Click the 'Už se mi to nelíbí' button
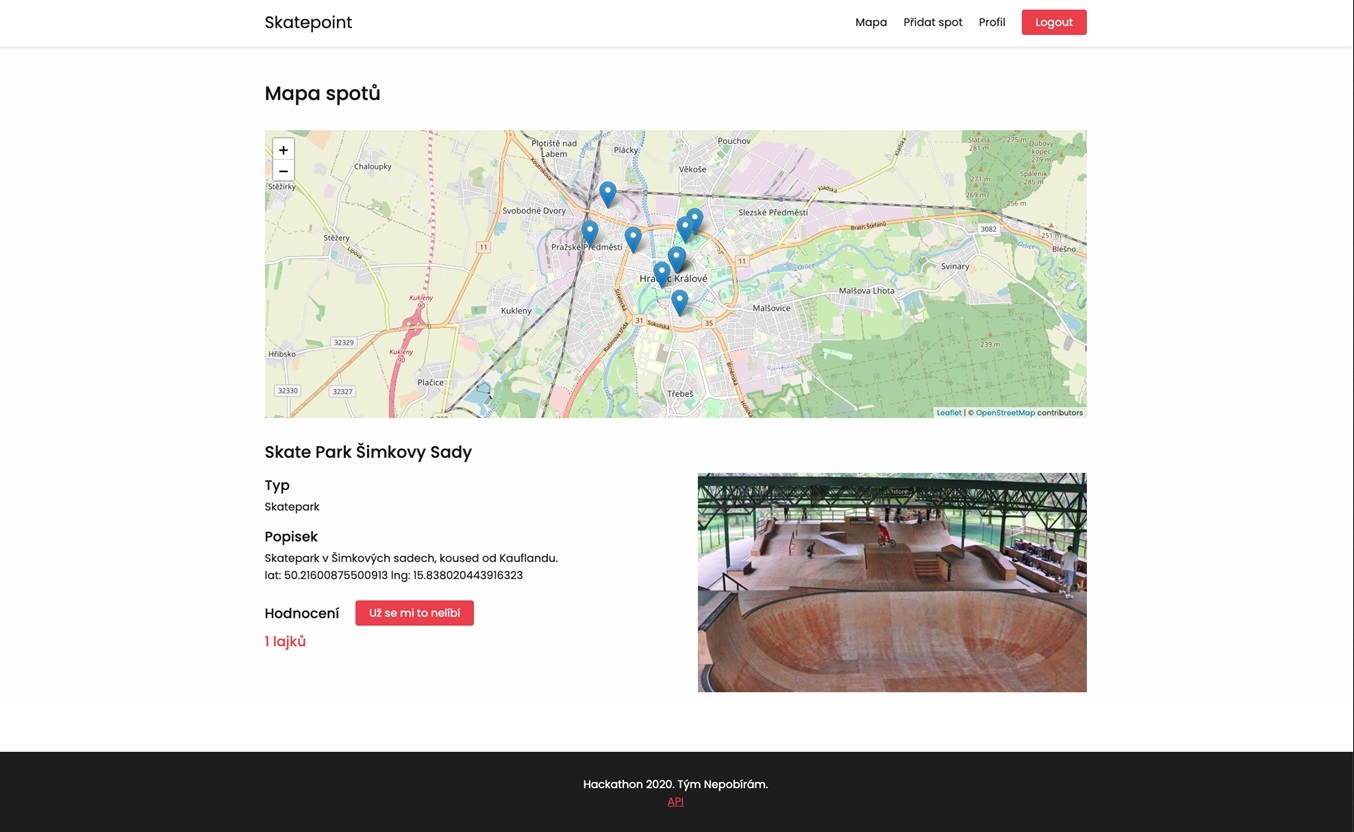 (414, 613)
